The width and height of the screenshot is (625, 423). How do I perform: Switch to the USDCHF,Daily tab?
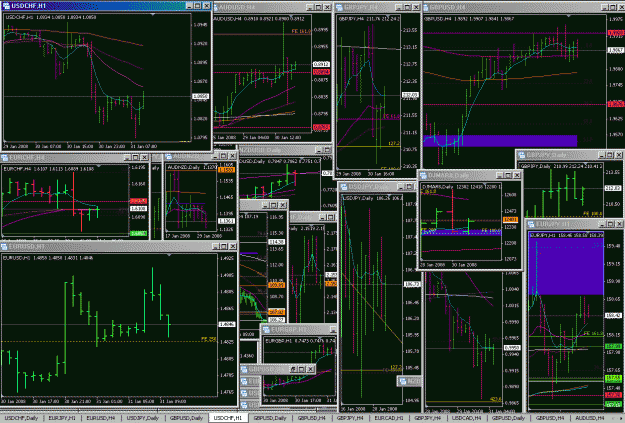tap(22, 418)
